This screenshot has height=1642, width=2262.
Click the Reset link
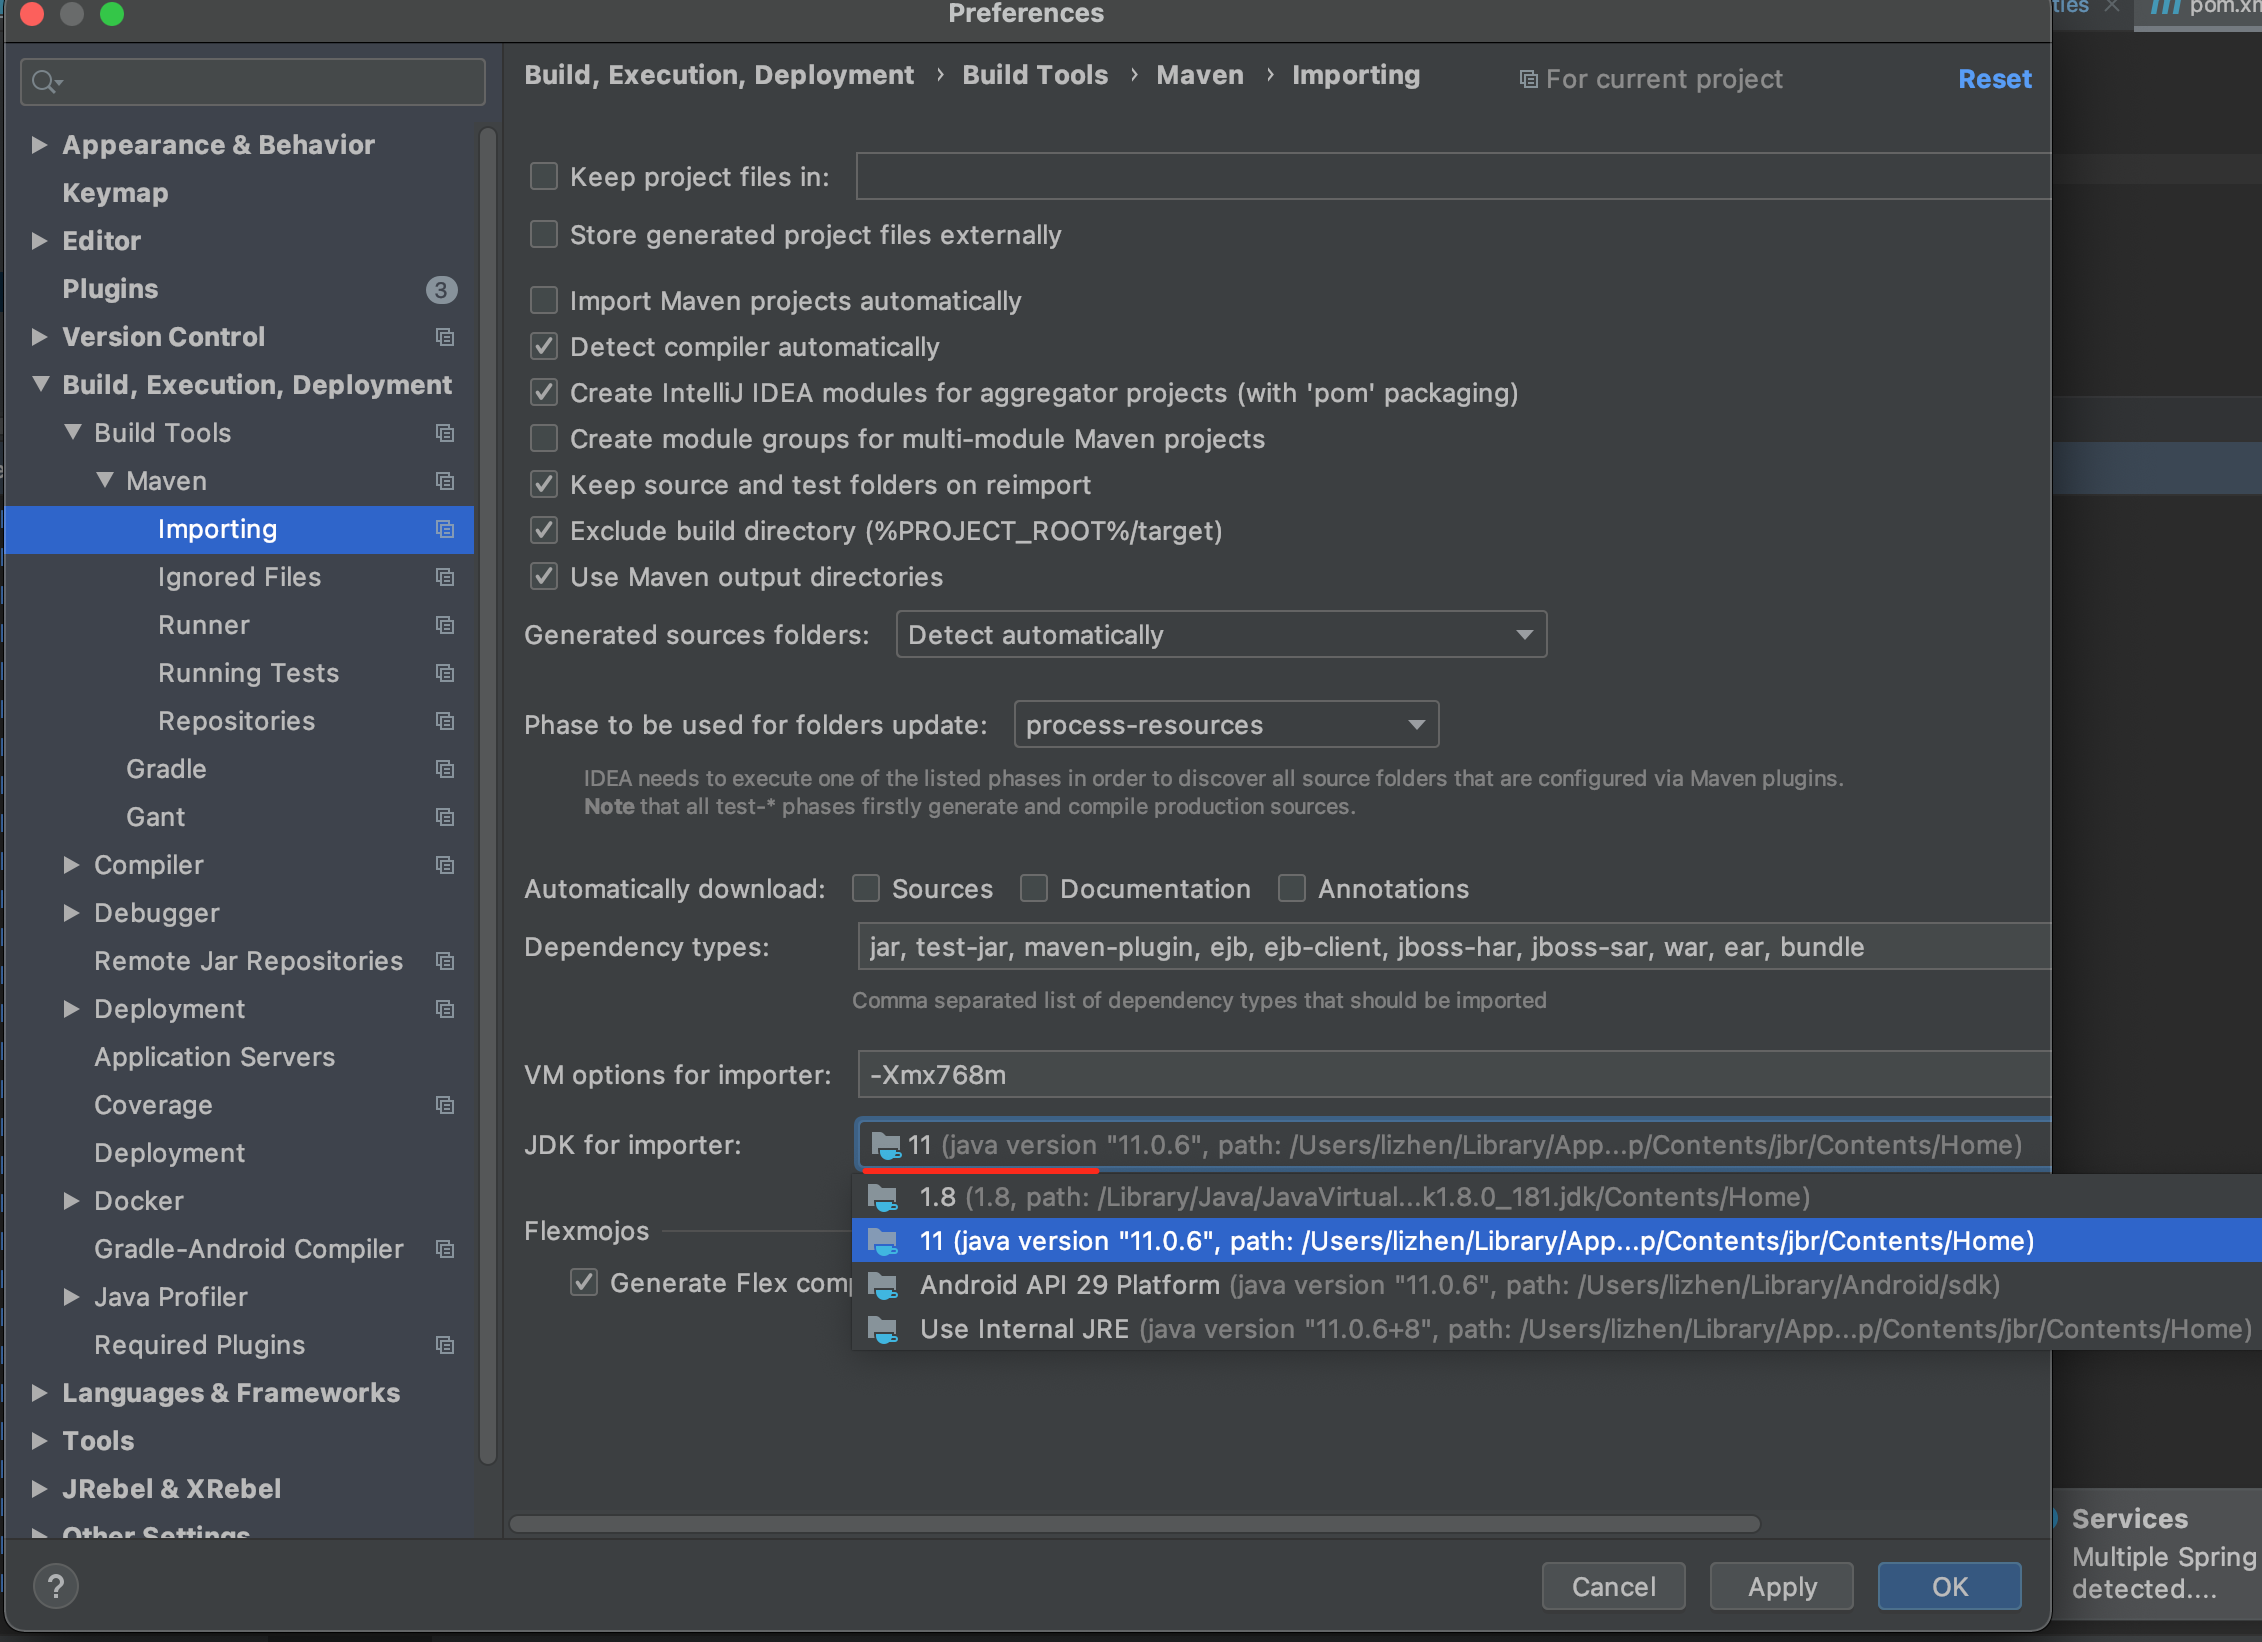(x=1993, y=79)
